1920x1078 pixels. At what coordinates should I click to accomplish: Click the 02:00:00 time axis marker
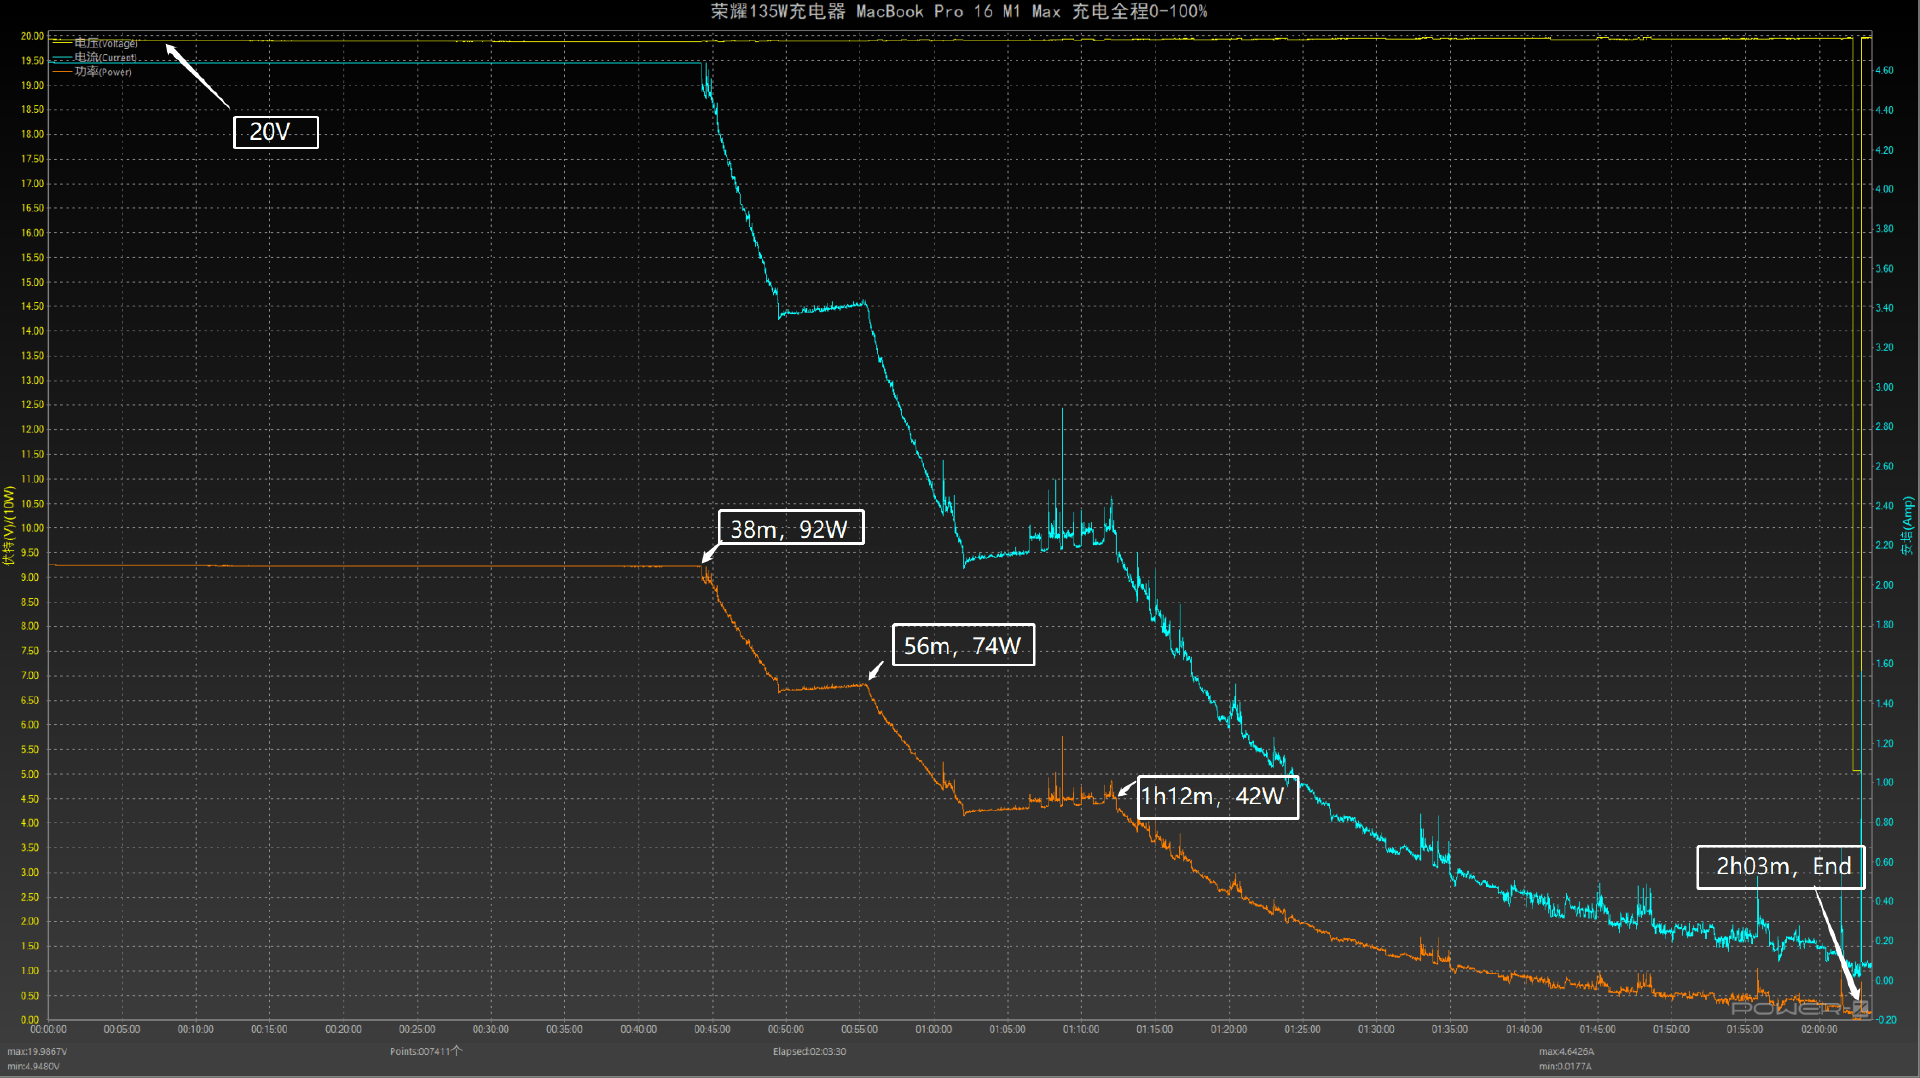1818,1029
